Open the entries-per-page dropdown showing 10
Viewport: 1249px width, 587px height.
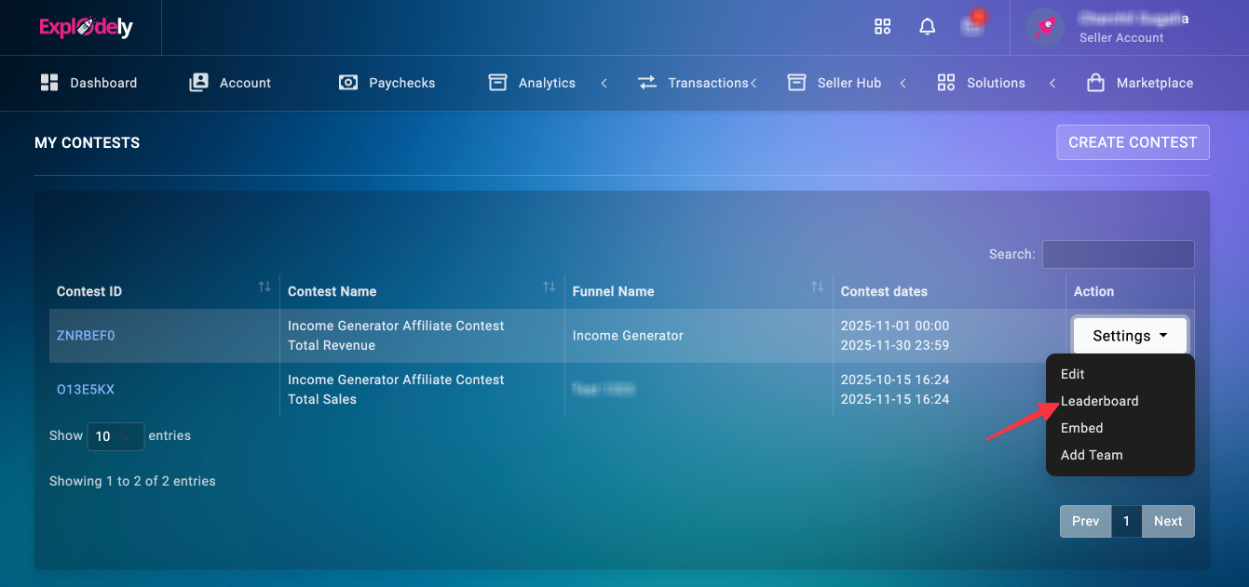click(x=115, y=436)
